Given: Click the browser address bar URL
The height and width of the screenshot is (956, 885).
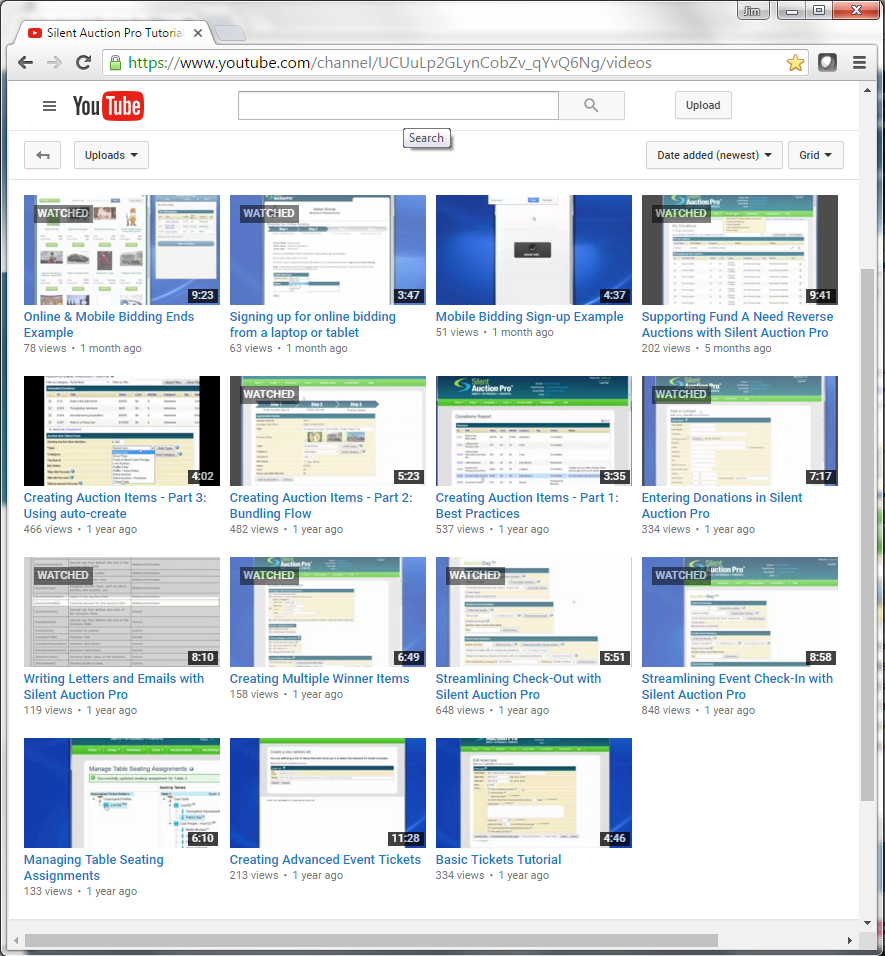Looking at the screenshot, I should [x=390, y=62].
